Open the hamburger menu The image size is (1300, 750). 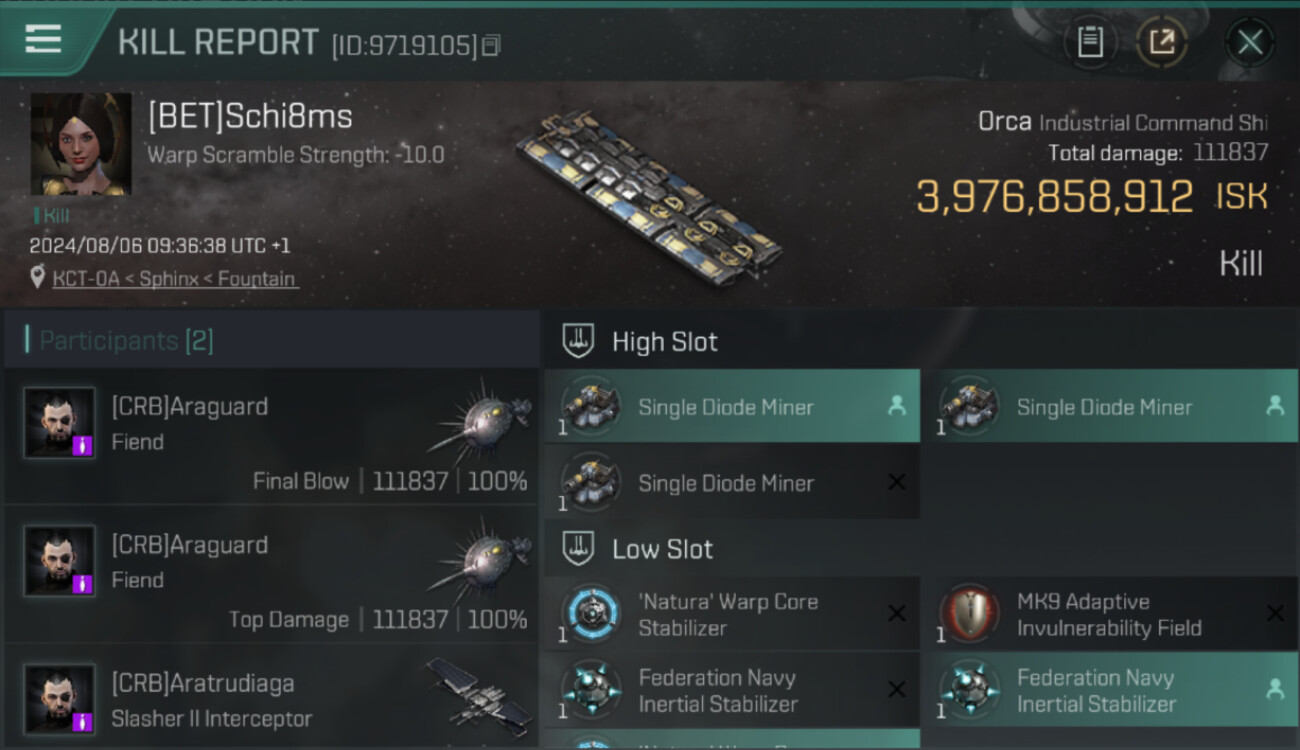43,40
